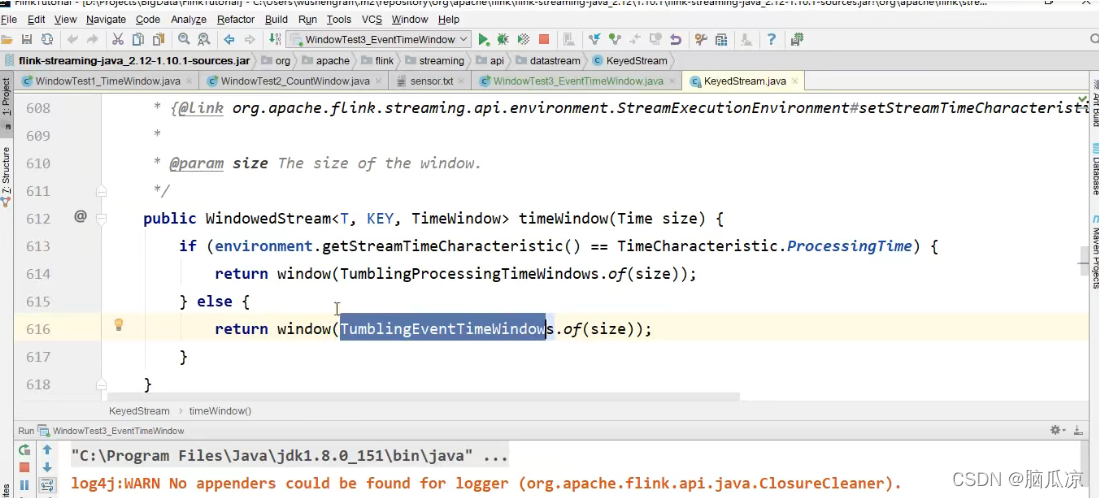1099x498 pixels.
Task: Click the KeyedStream class breadcrumb in navigation bar
Action: [x=629, y=61]
